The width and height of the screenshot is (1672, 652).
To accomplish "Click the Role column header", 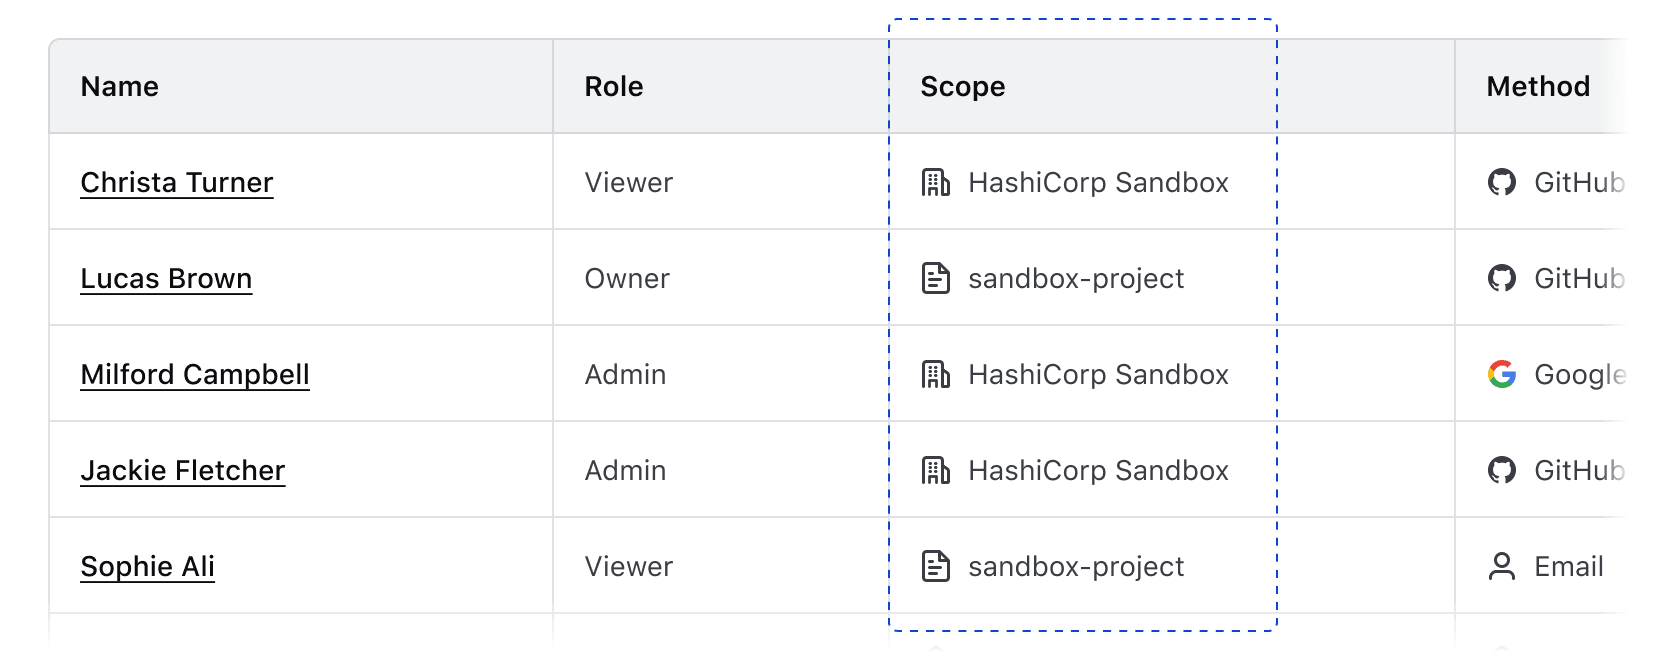I will click(x=613, y=86).
